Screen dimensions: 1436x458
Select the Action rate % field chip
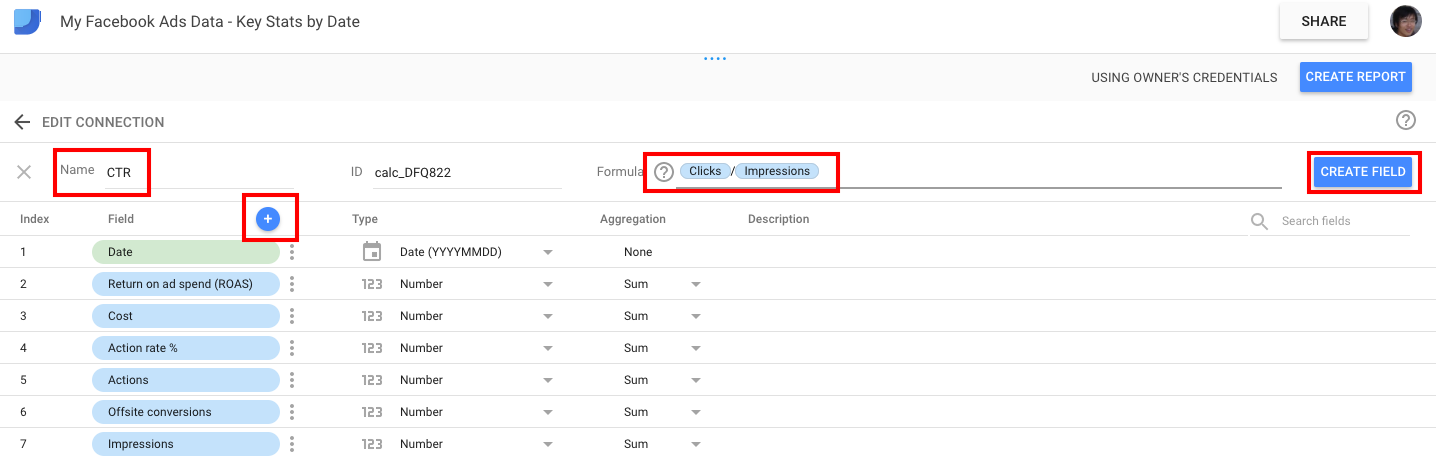pos(186,348)
